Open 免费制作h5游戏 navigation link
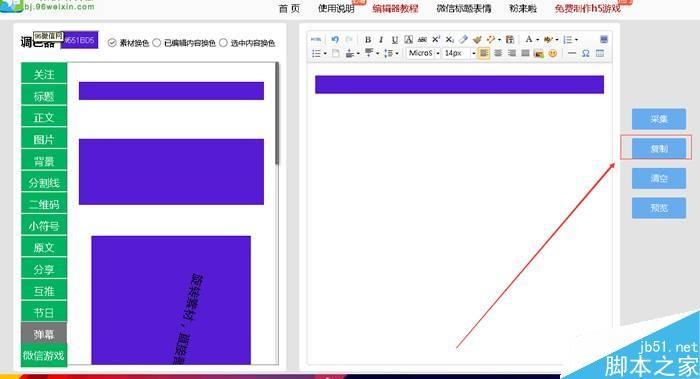 tap(588, 8)
